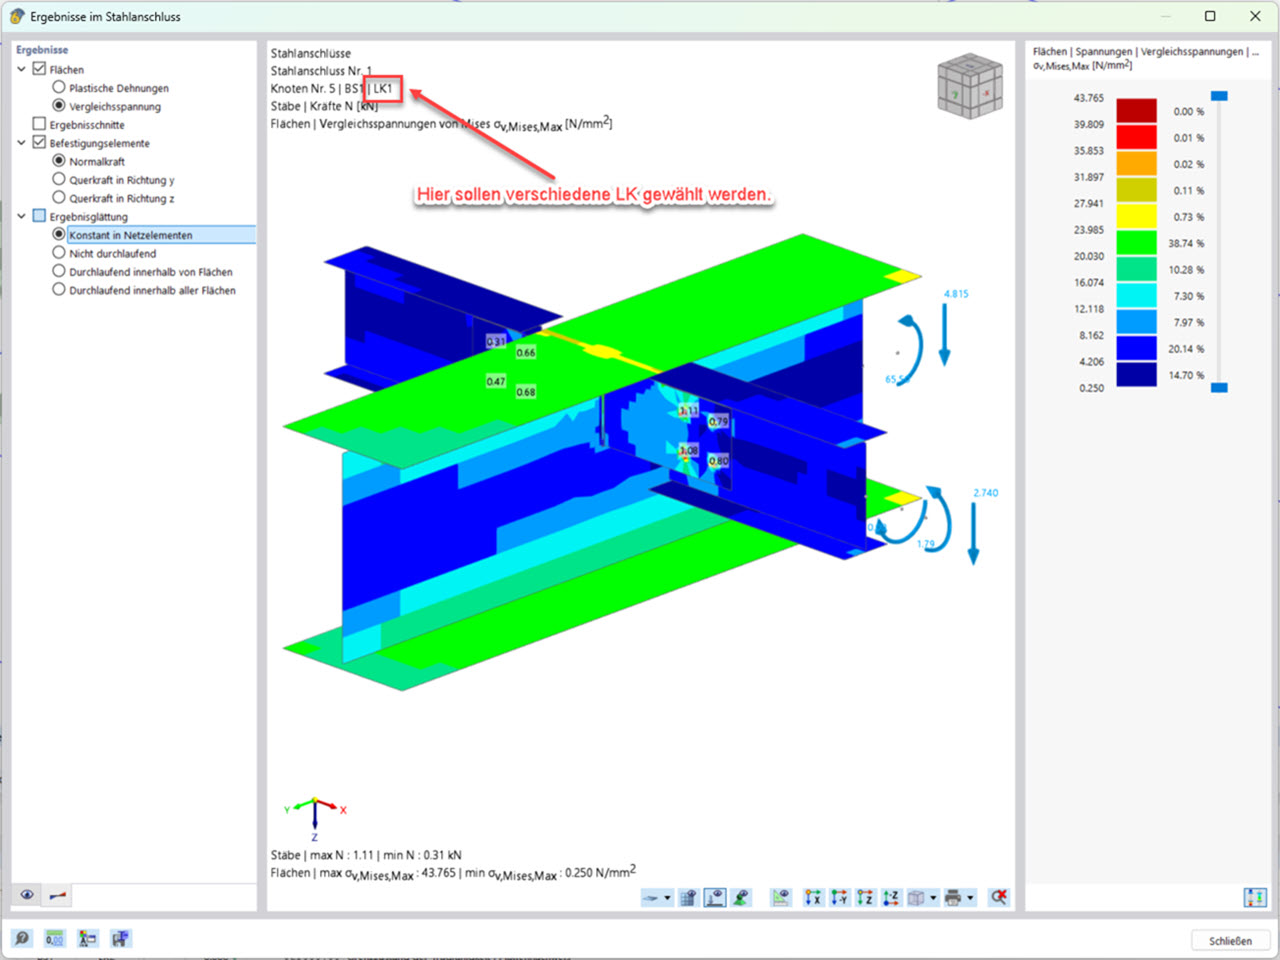Open the view cube options dropdown
The width and height of the screenshot is (1280, 960).
tap(933, 897)
